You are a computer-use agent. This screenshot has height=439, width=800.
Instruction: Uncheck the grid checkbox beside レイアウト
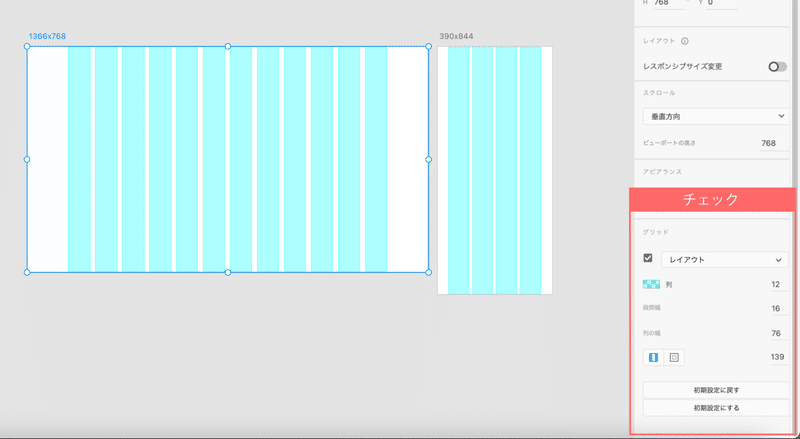coord(648,258)
